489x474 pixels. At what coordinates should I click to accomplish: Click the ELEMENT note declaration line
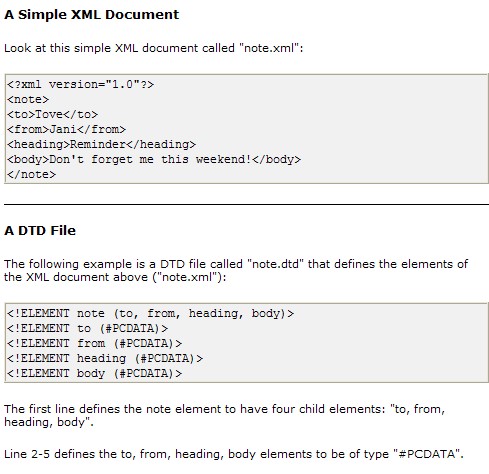150,313
